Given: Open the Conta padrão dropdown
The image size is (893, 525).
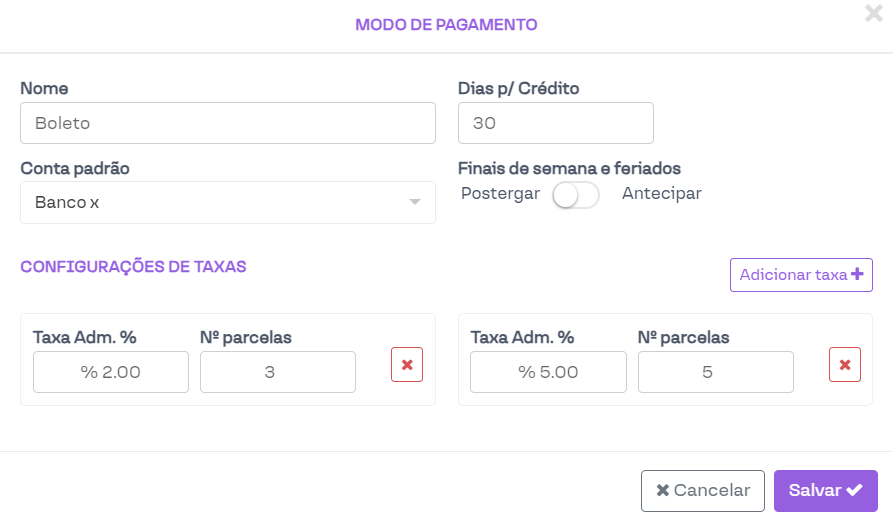Looking at the screenshot, I should pos(227,202).
